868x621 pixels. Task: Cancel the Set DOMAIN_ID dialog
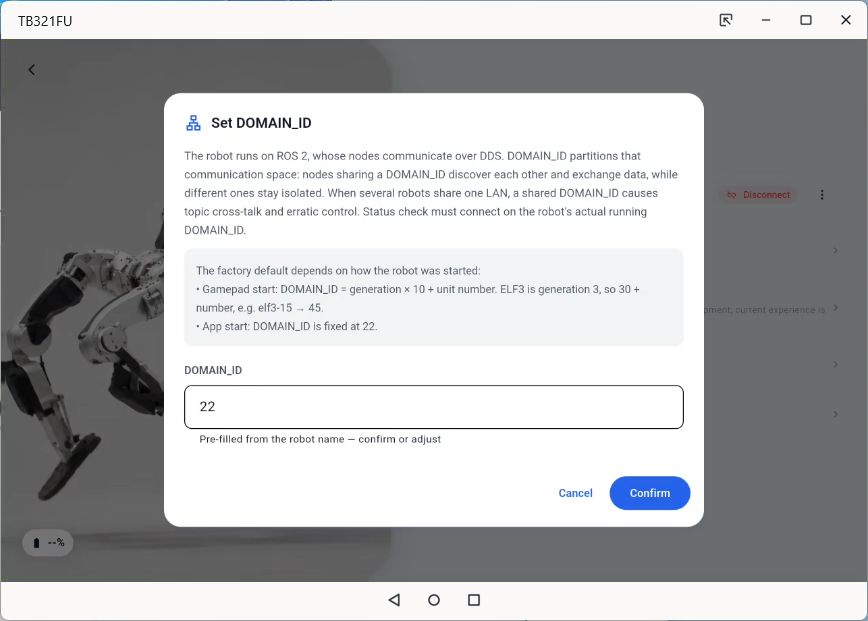(575, 493)
